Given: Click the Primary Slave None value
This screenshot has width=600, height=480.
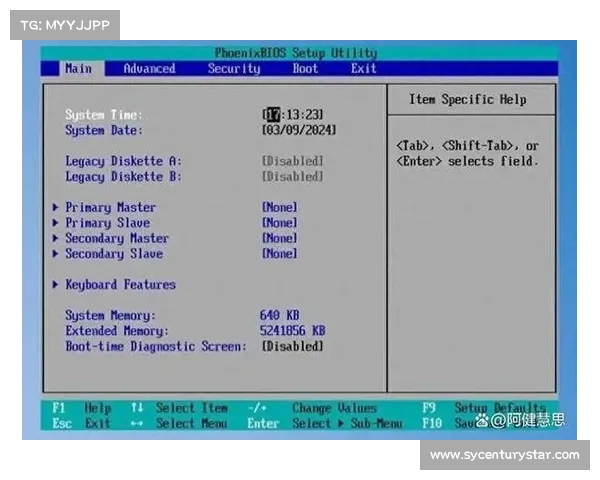Looking at the screenshot, I should click(280, 223).
